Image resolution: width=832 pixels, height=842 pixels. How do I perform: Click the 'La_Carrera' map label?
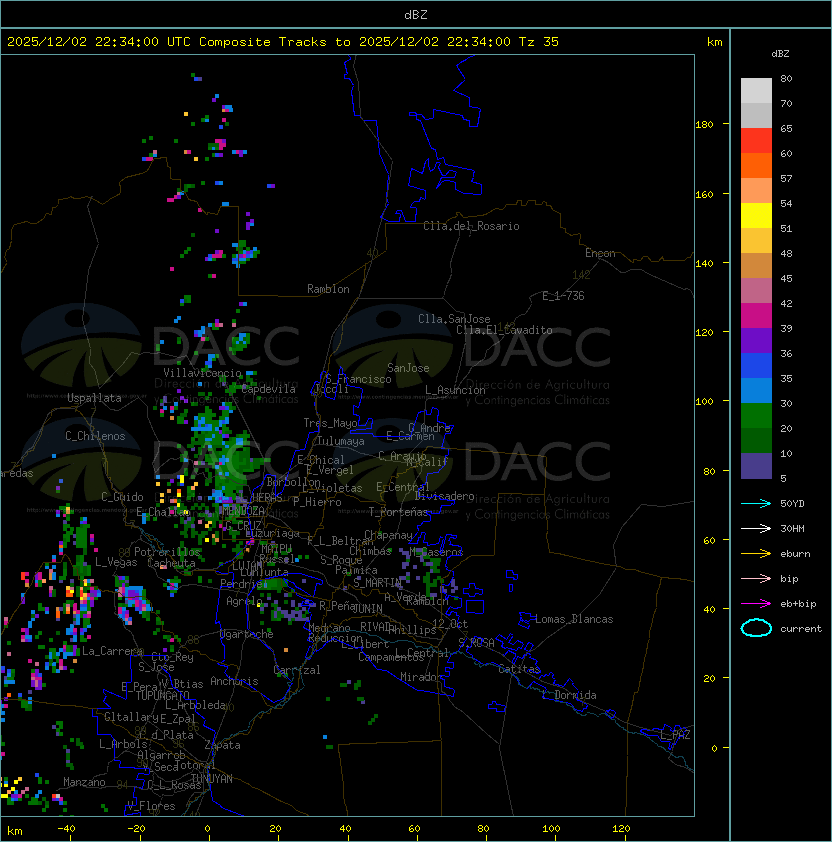(x=112, y=651)
